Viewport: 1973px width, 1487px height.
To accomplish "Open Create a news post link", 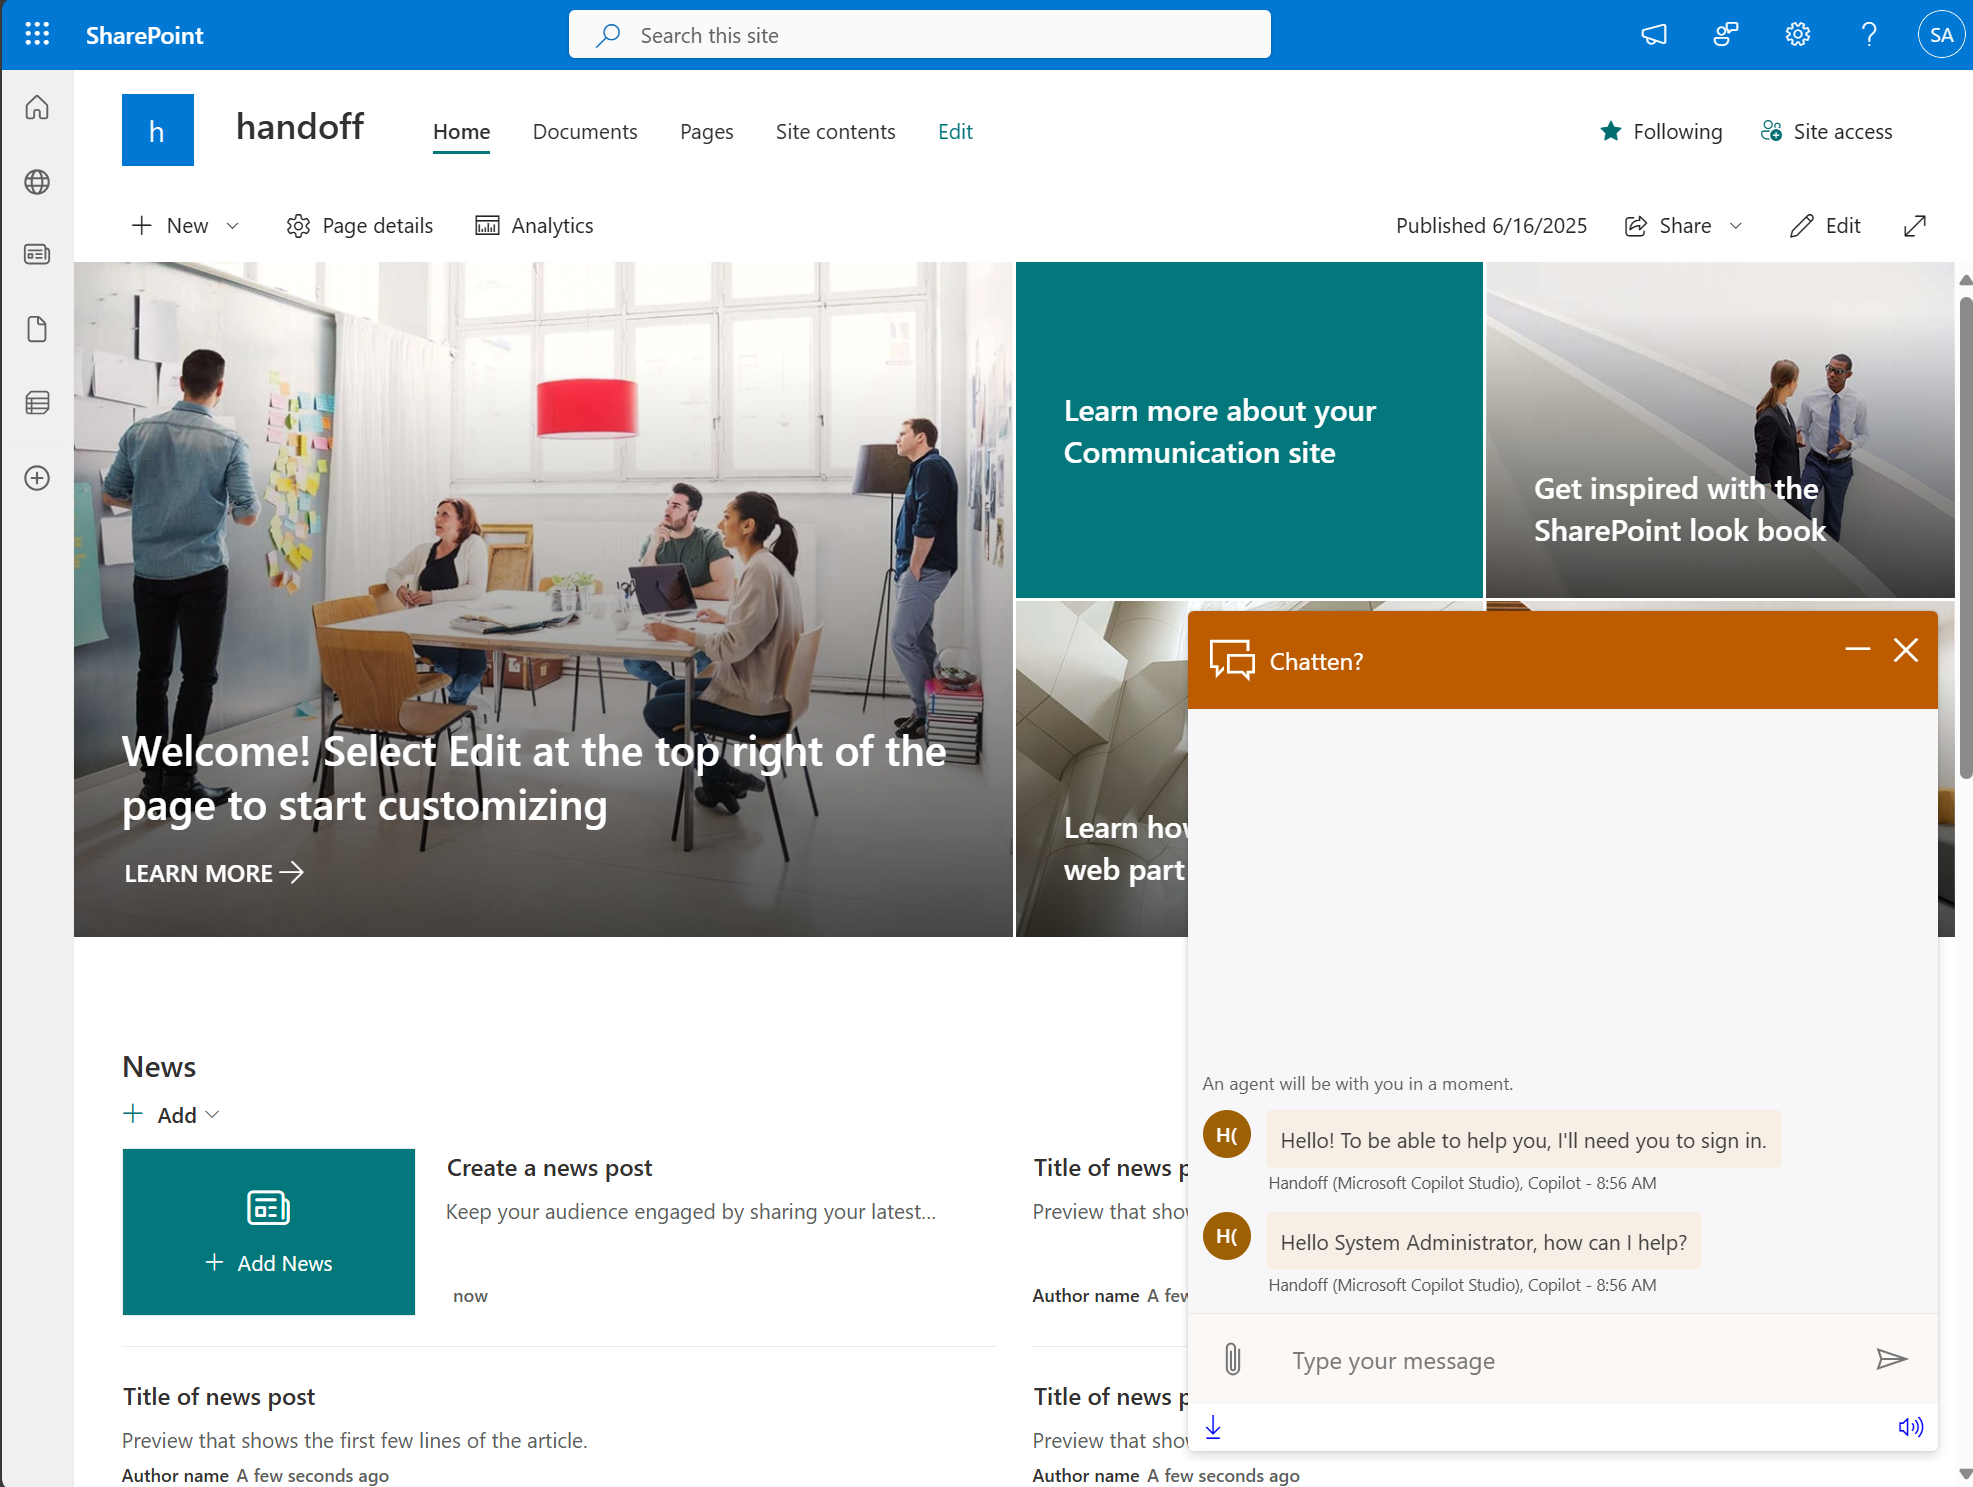I will (x=549, y=1168).
